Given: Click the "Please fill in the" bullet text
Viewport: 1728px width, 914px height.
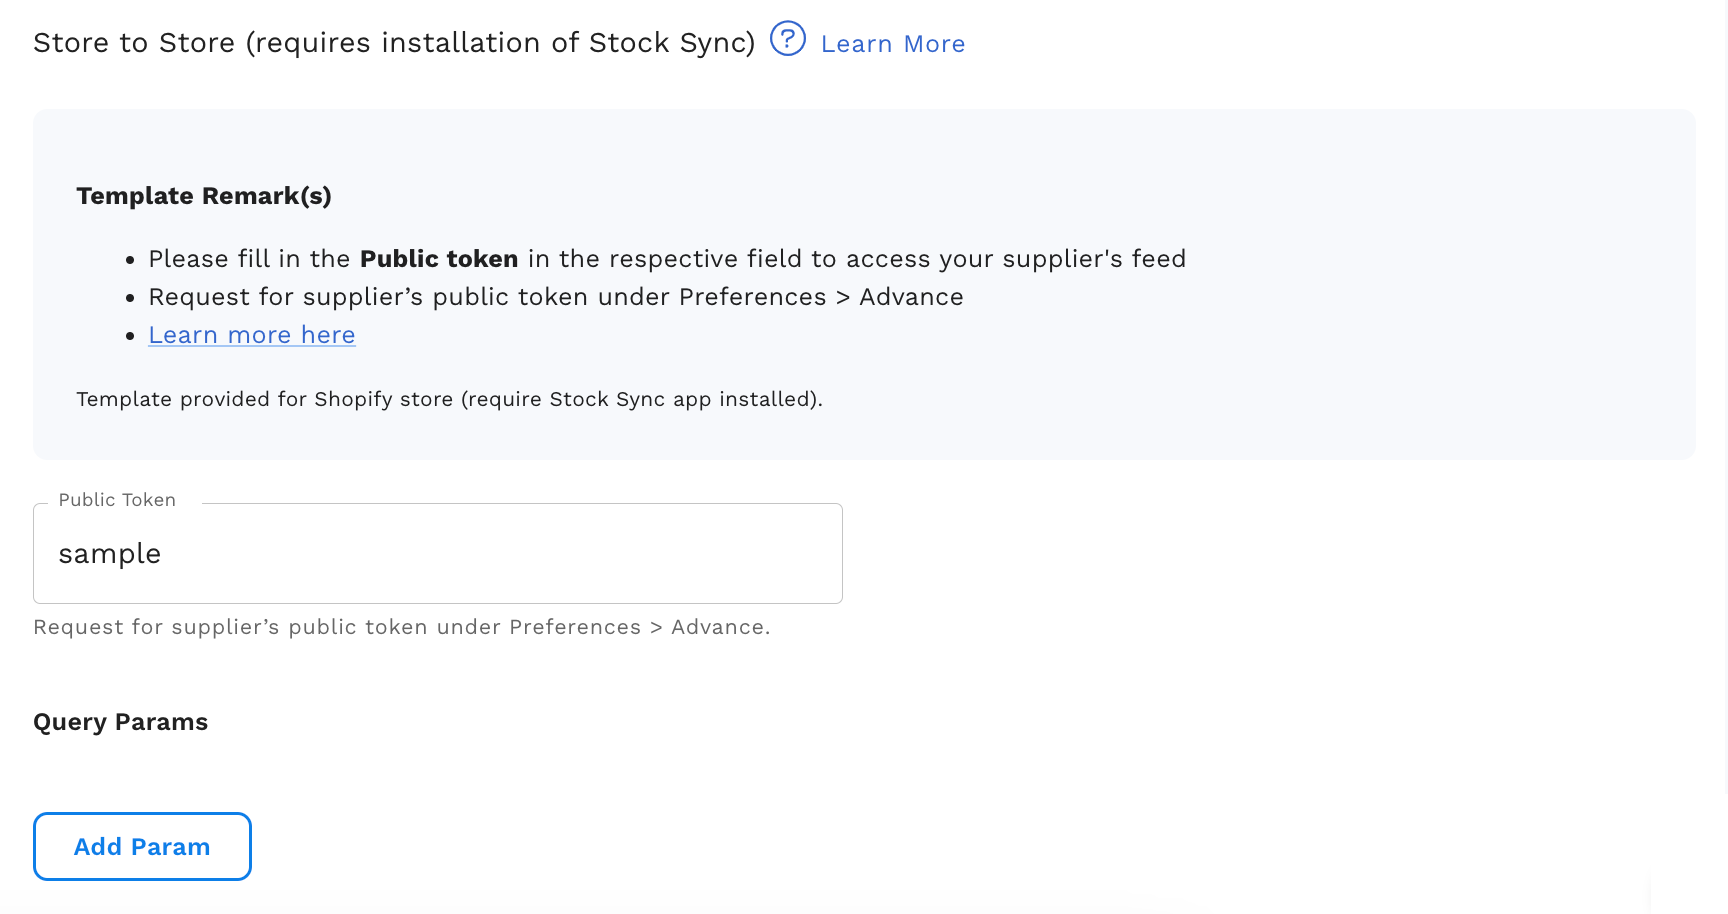Looking at the screenshot, I should [x=249, y=259].
